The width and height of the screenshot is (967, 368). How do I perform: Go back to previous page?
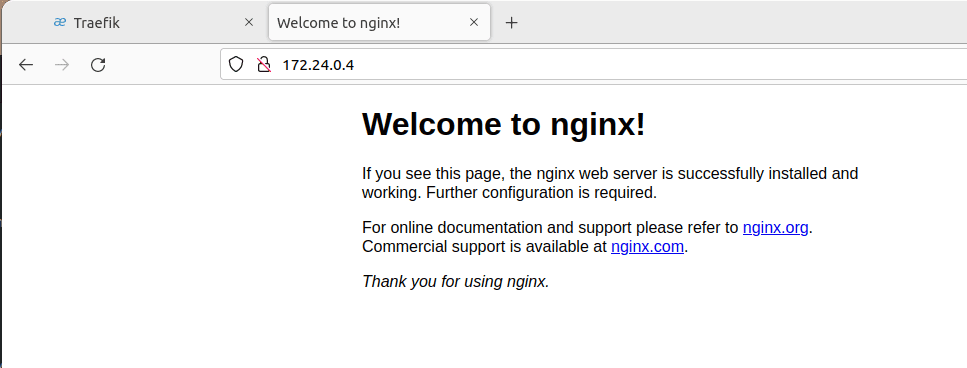tap(26, 65)
